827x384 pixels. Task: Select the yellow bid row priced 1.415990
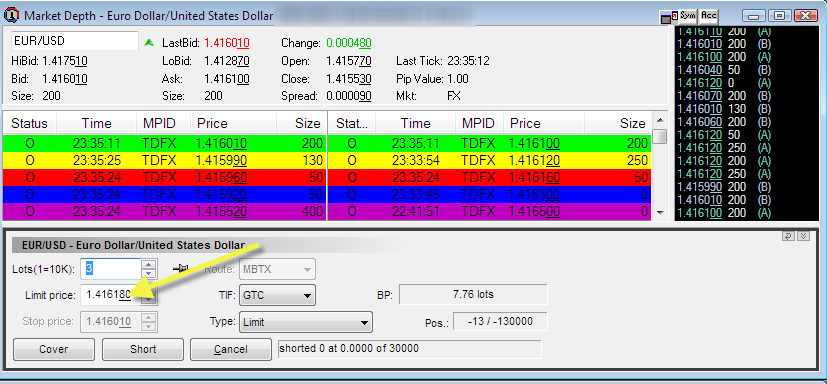[x=165, y=160]
